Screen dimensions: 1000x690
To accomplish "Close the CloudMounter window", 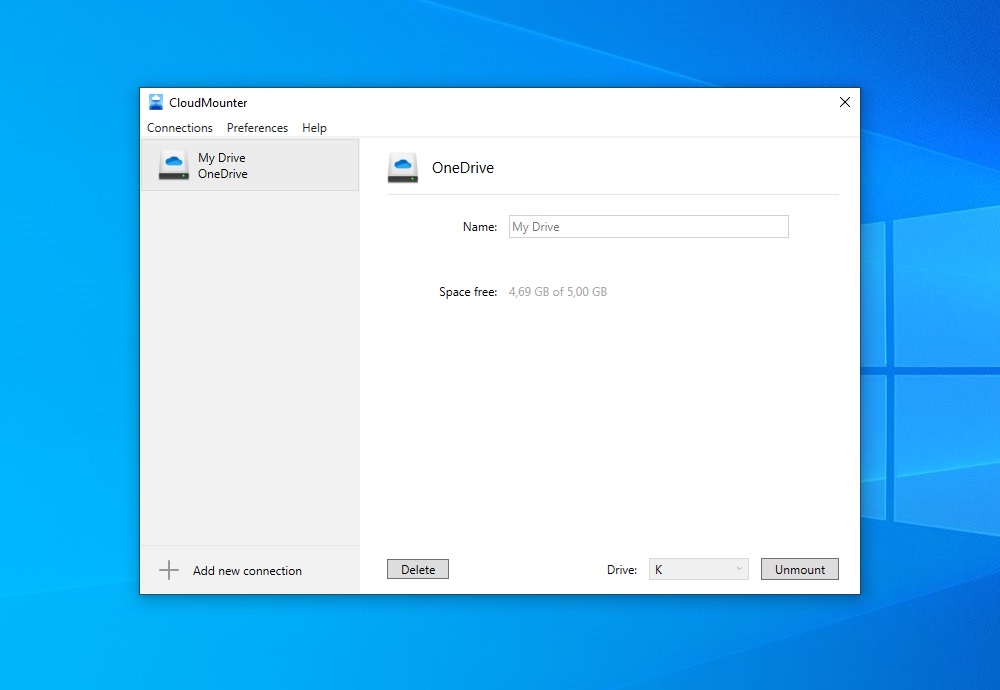I will 844,102.
